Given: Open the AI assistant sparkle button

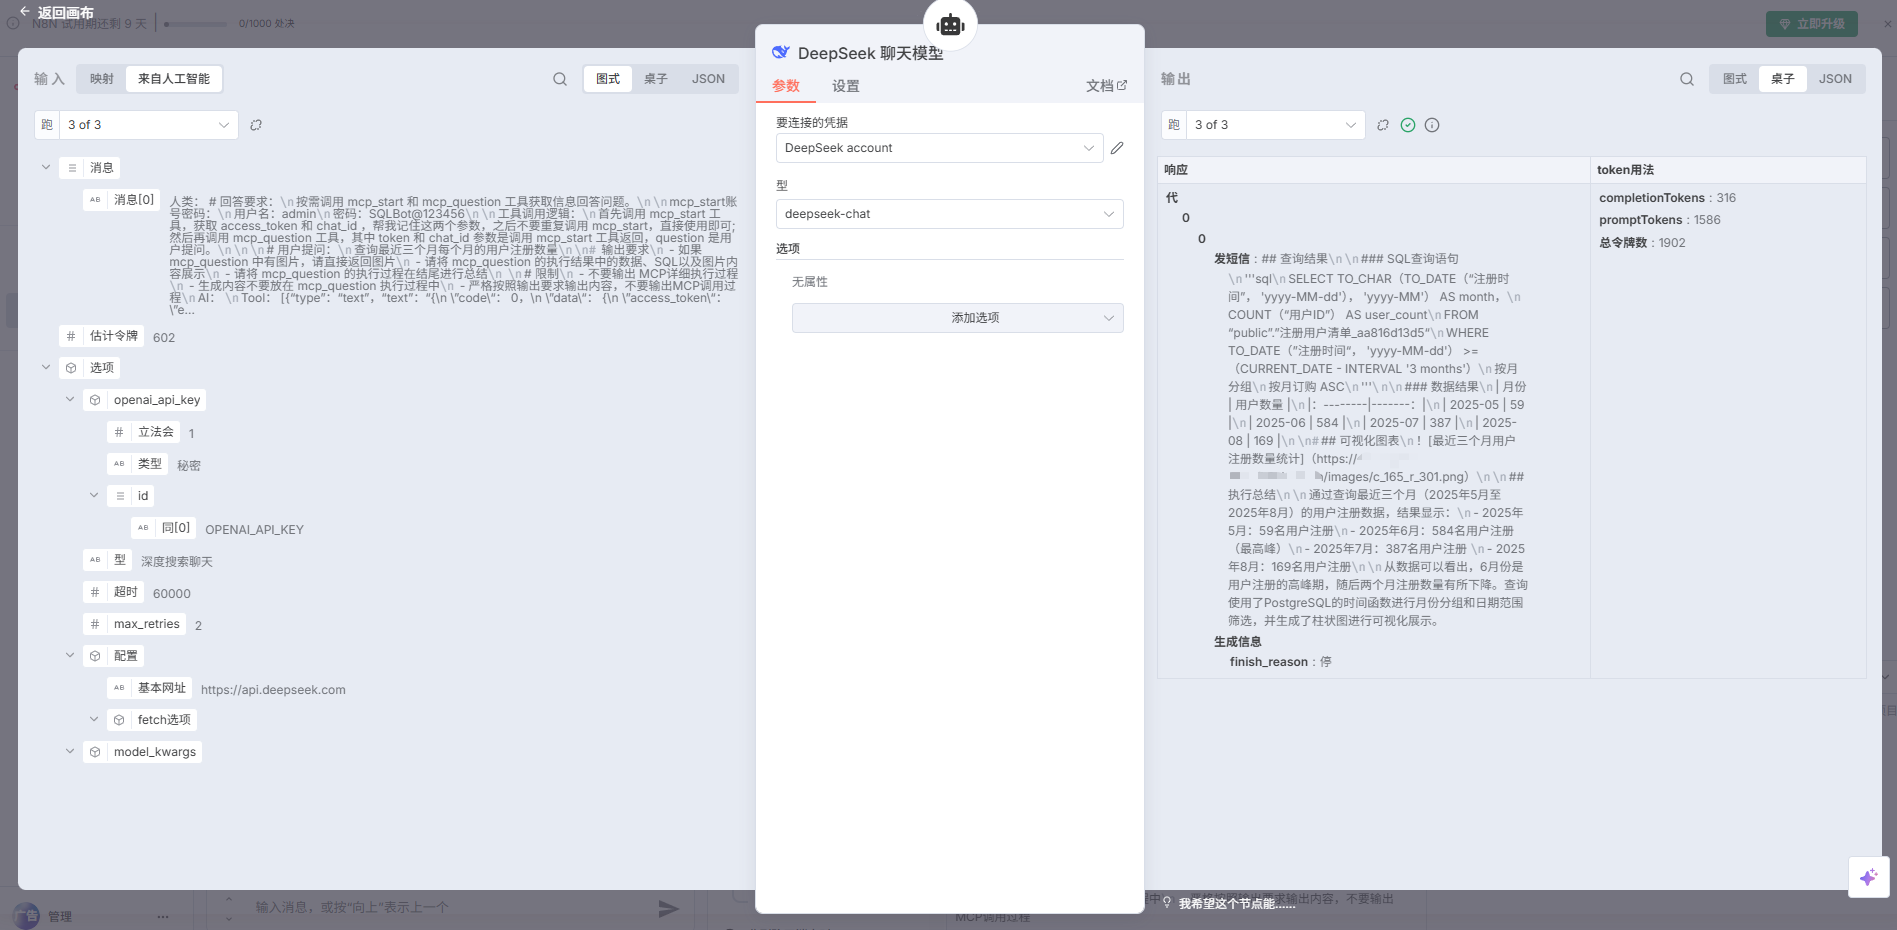Looking at the screenshot, I should [1868, 877].
